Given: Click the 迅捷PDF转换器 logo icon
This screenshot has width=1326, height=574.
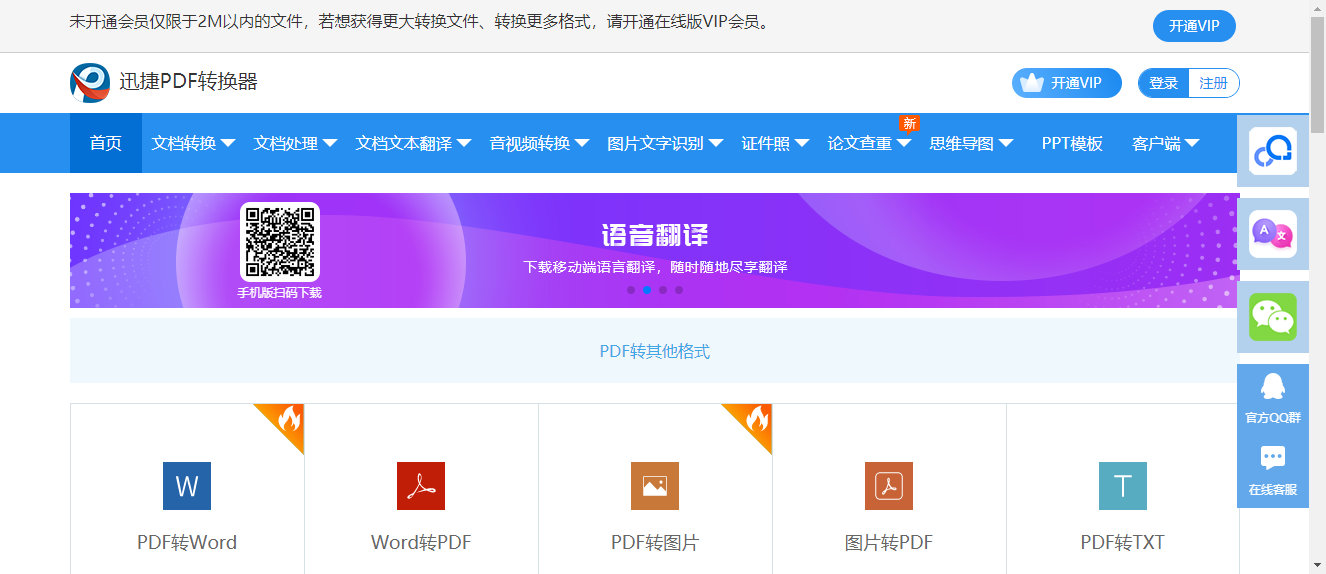Looking at the screenshot, I should pyautogui.click(x=90, y=82).
